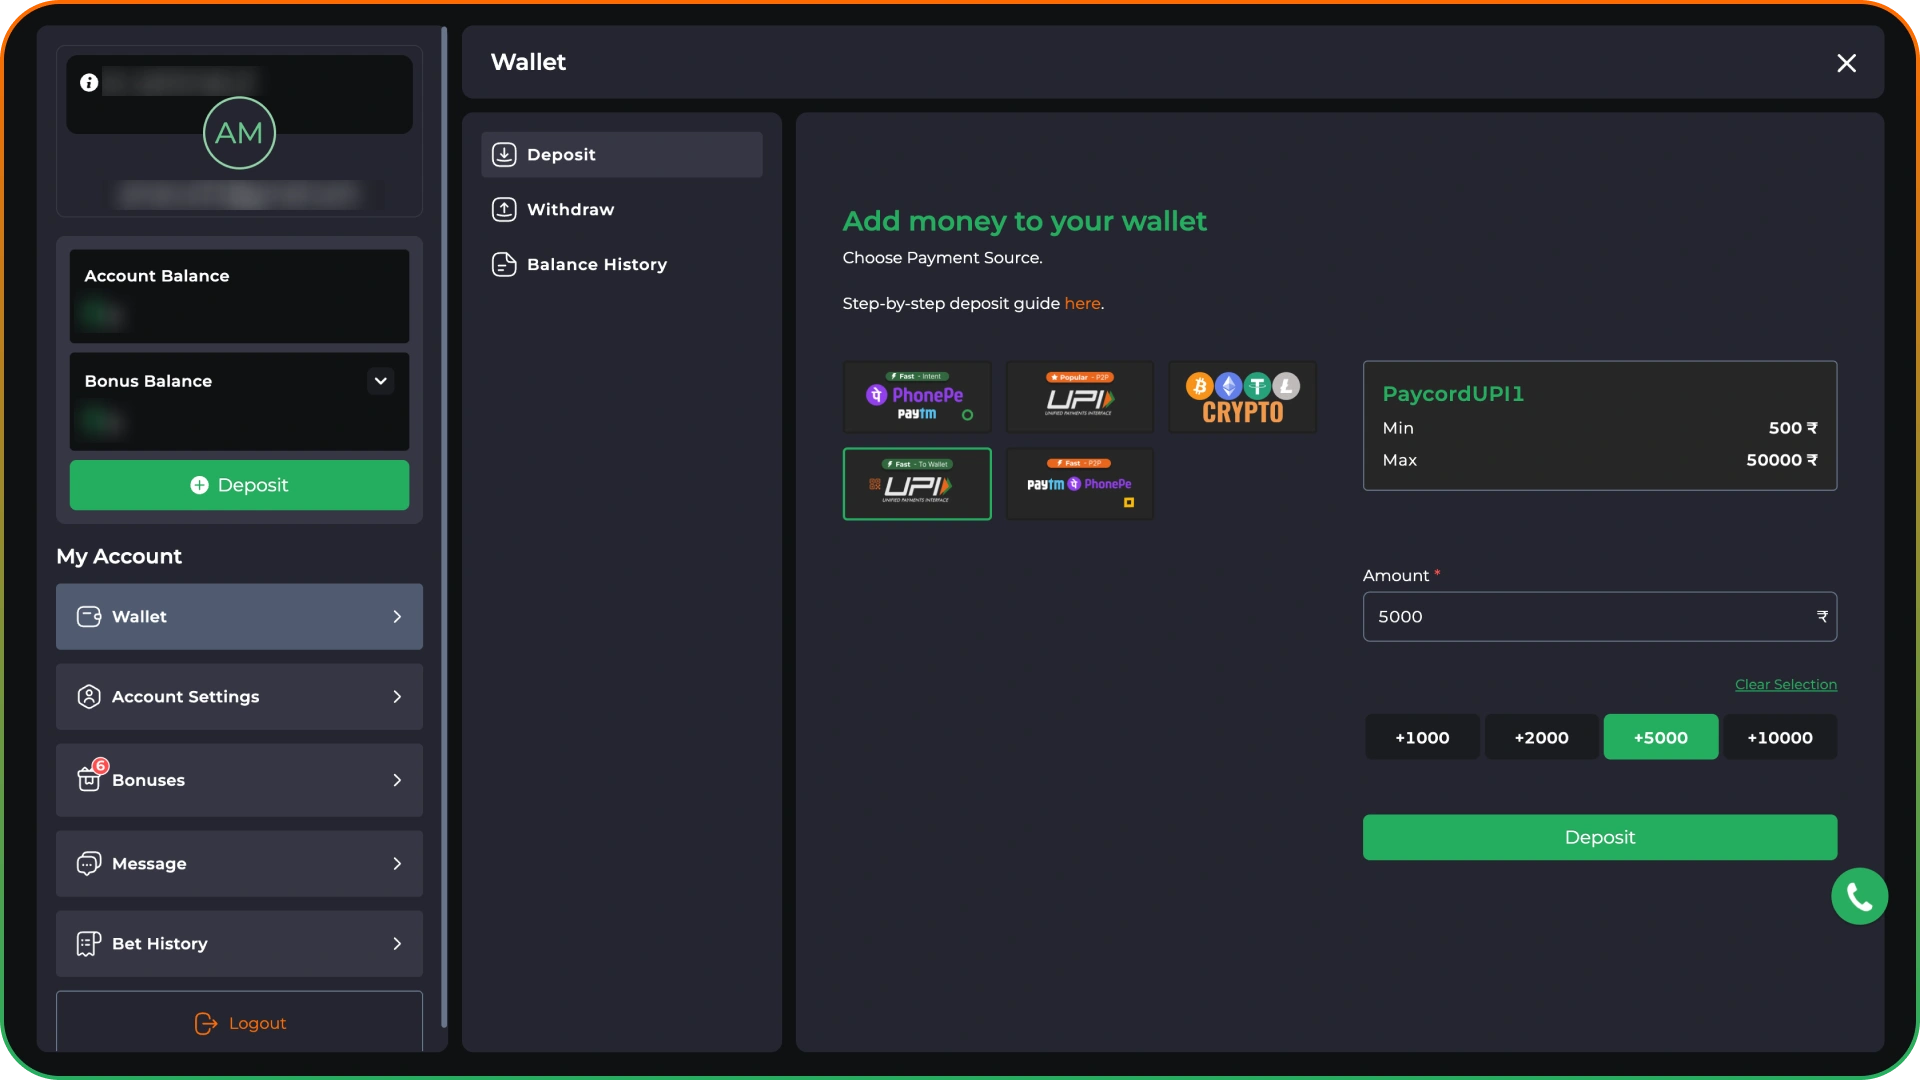Click the green Deposit button in sidebar
Screen dimensions: 1920x1080
(239, 485)
